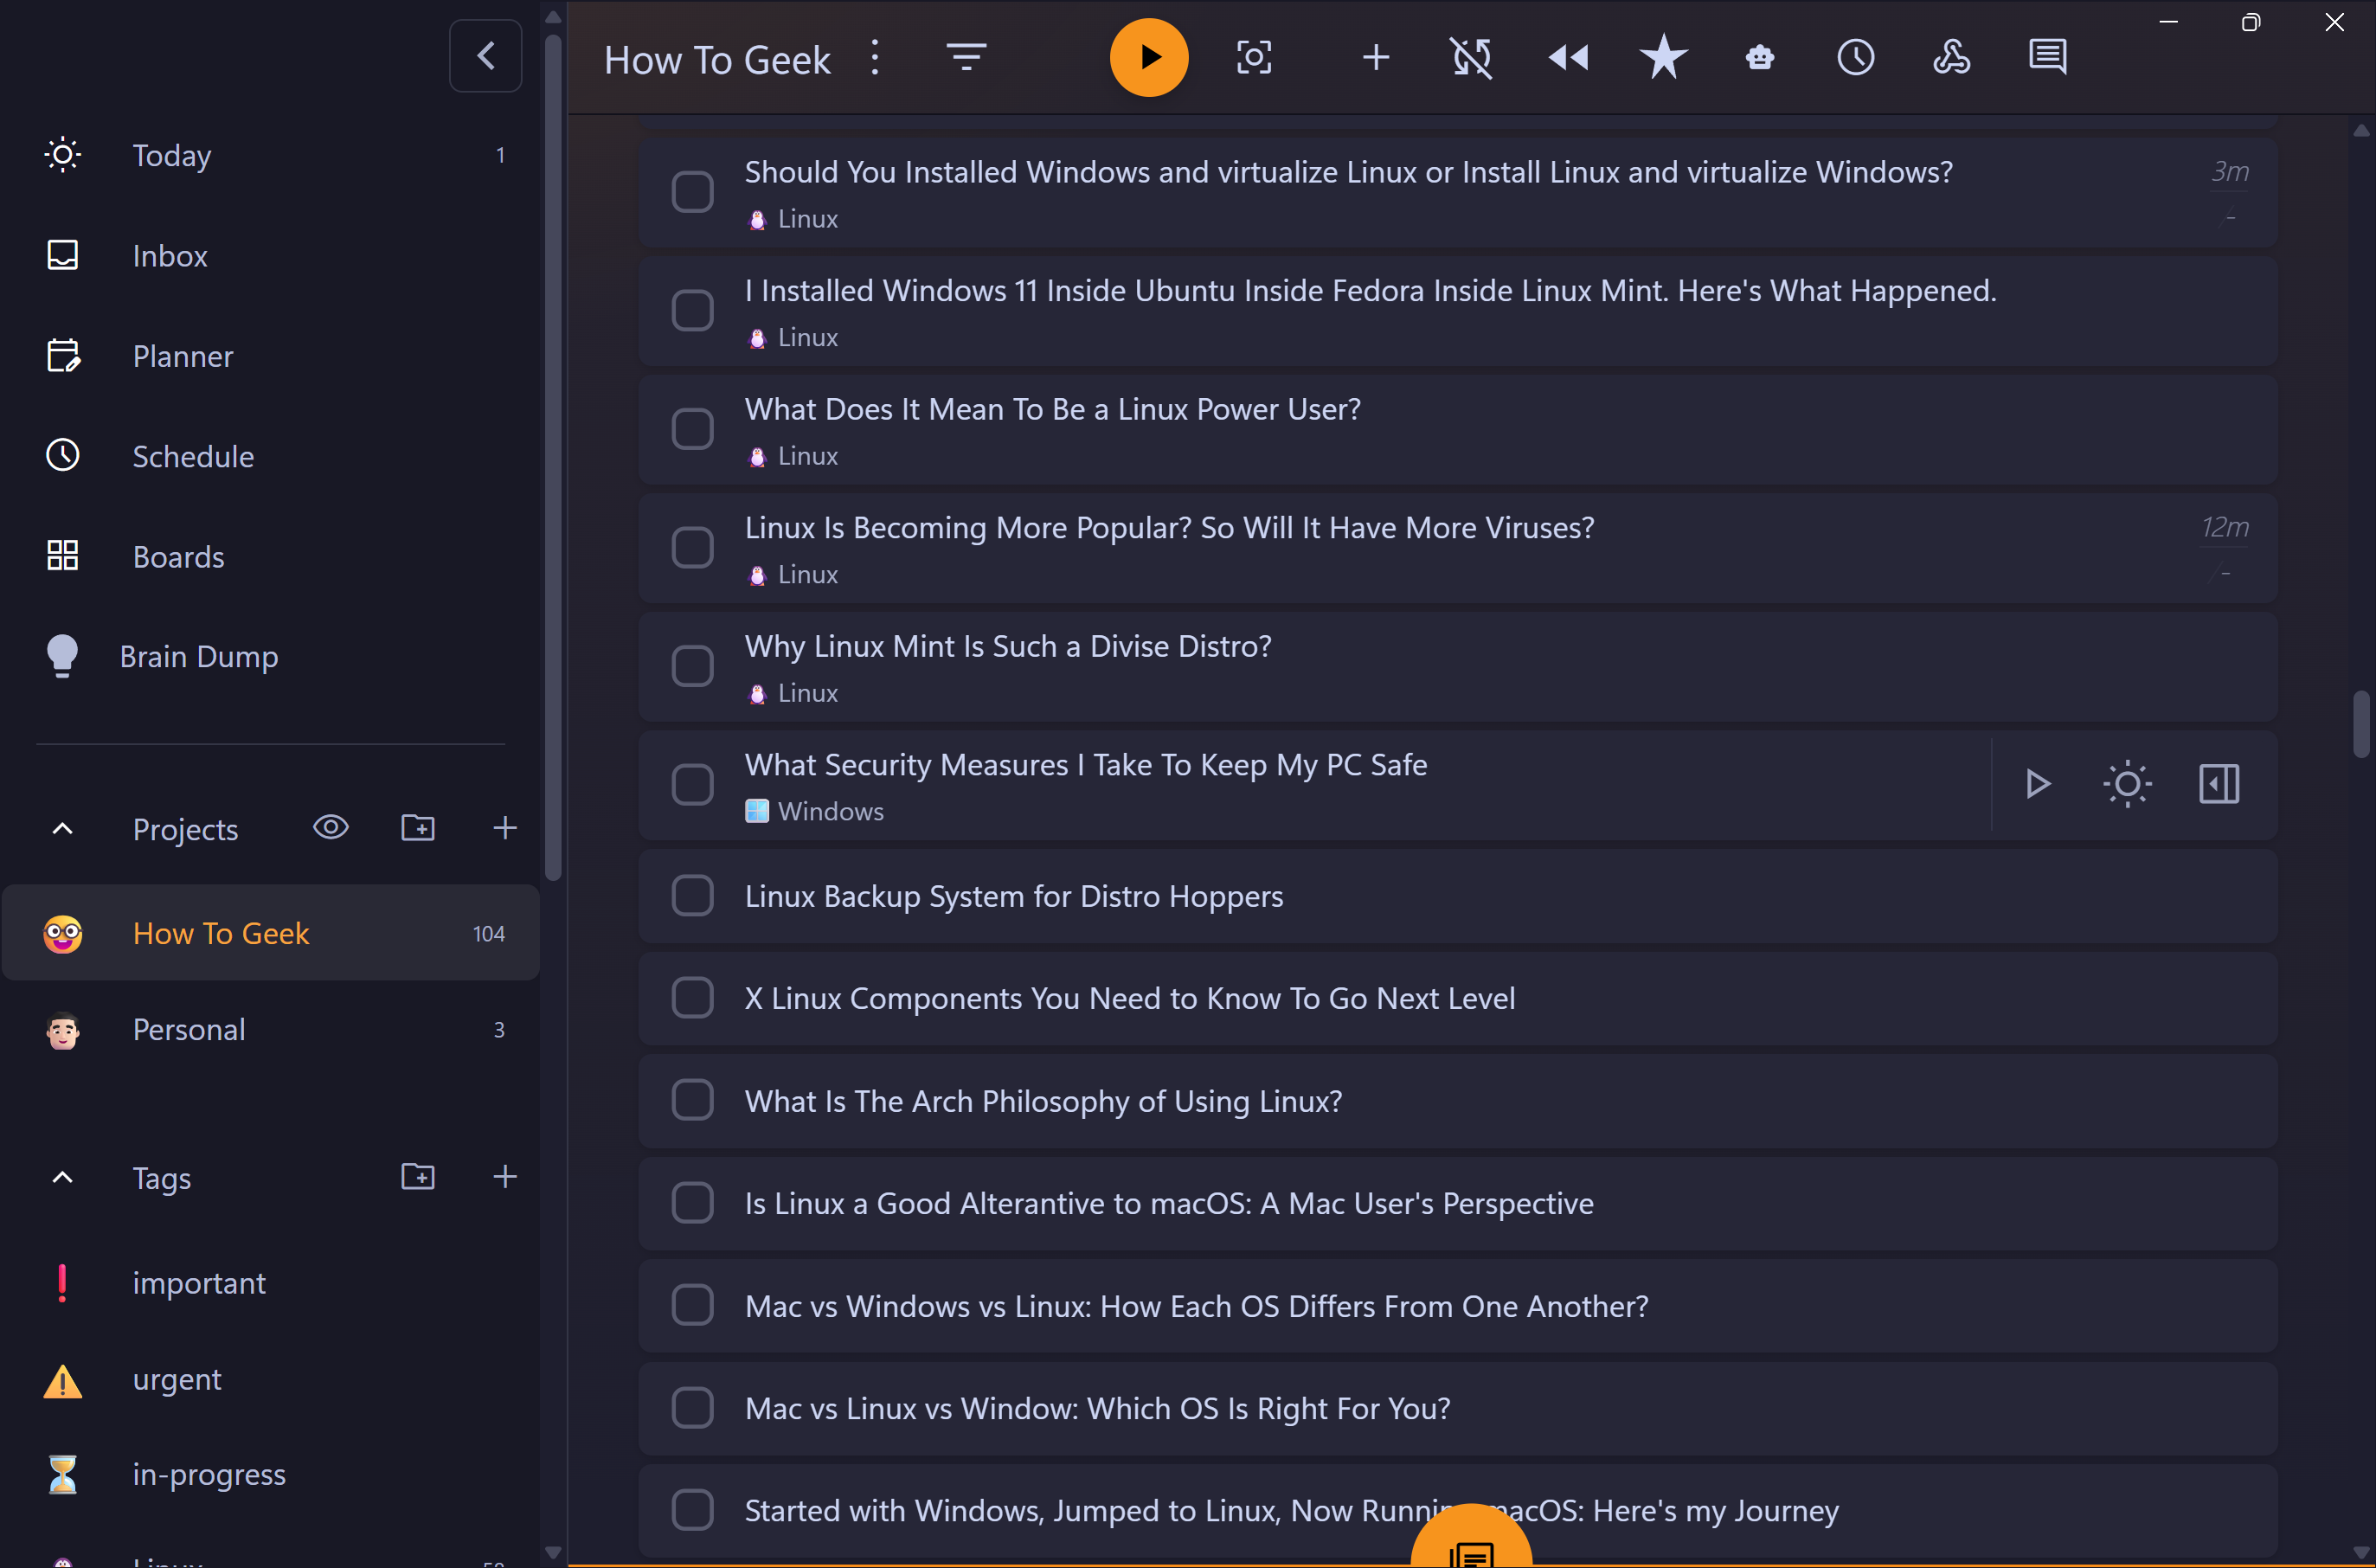
Task: Open the task title 'Mac vs Linux vs Window: Which OS Is Right For You?'
Action: 1097,1408
